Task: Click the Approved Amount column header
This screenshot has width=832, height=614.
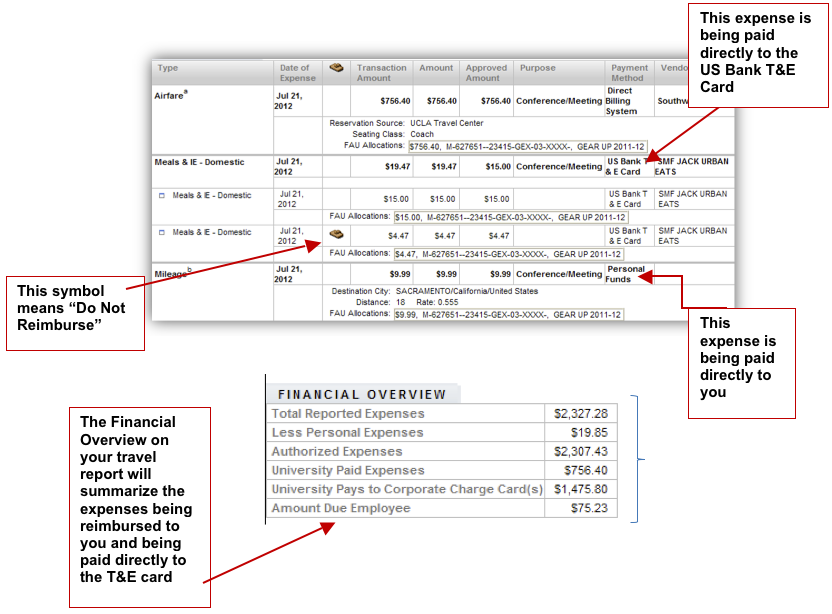Action: pos(486,73)
